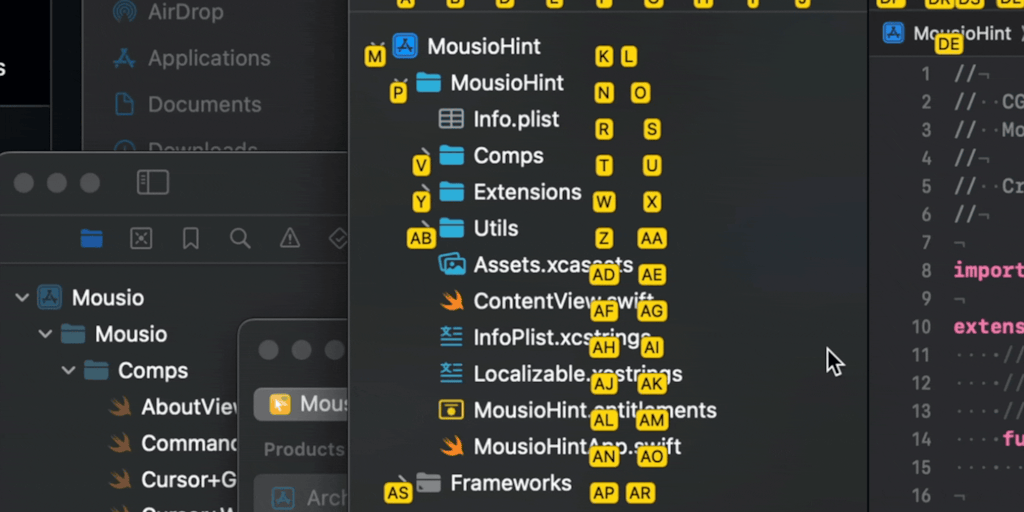Open the Find navigator magnifier icon
The height and width of the screenshot is (512, 1024).
[240, 238]
